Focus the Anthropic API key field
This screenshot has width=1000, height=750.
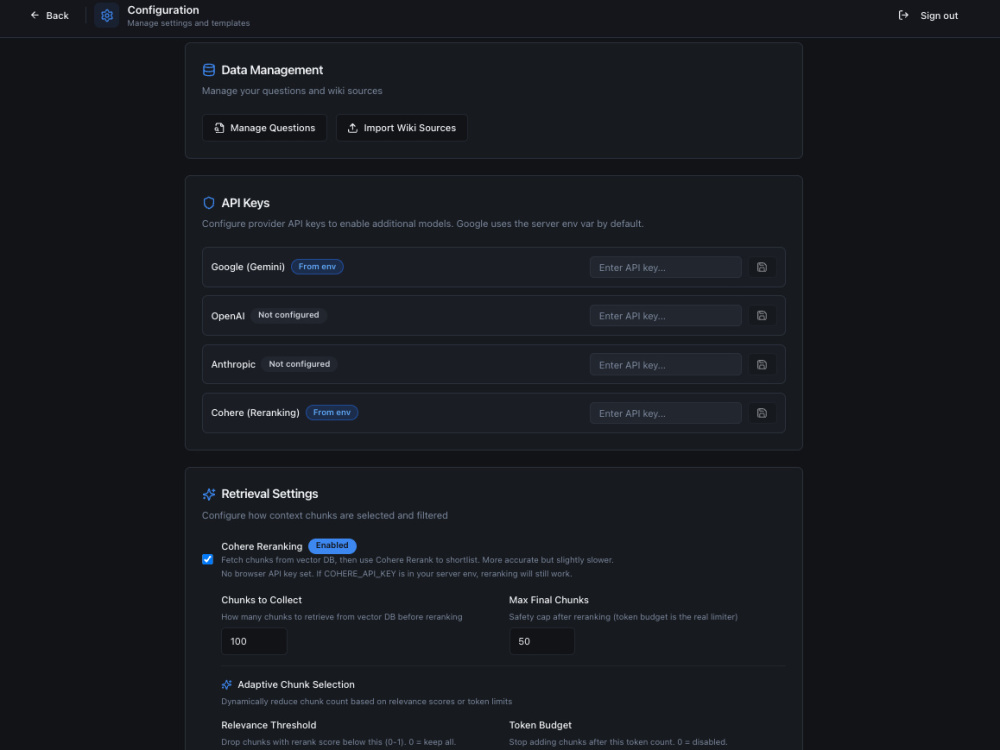665,365
